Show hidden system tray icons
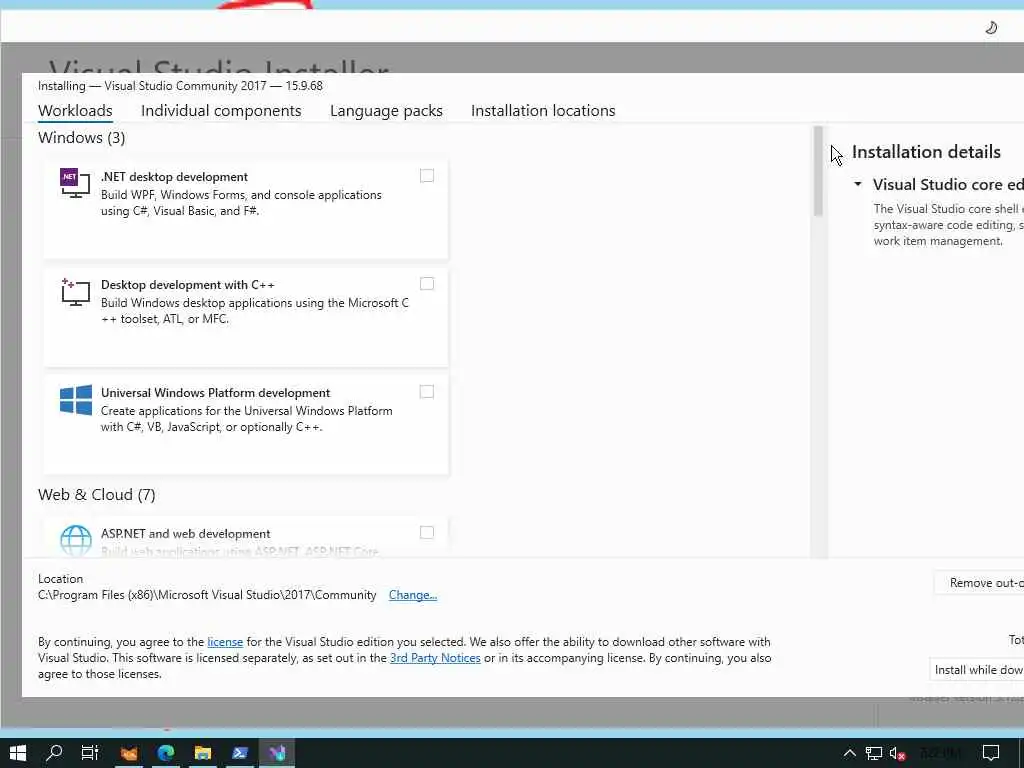Viewport: 1024px width, 768px height. coord(849,754)
